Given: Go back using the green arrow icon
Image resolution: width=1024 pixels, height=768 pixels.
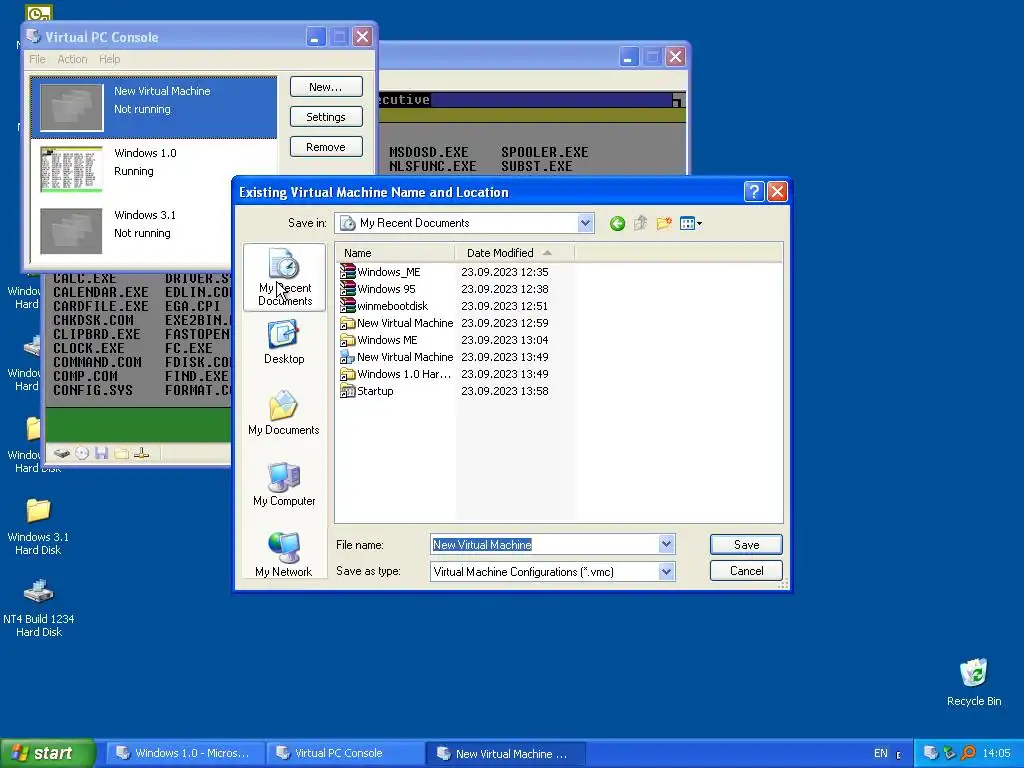Looking at the screenshot, I should coord(617,224).
